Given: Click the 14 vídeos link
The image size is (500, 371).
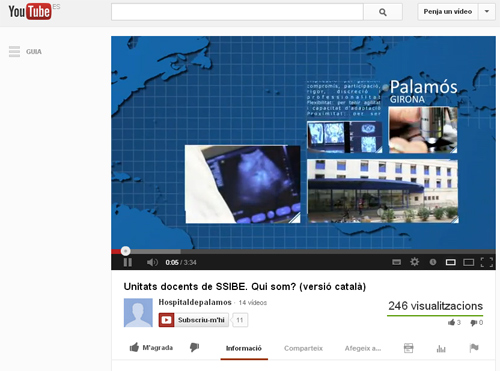Looking at the screenshot, I should [253, 303].
